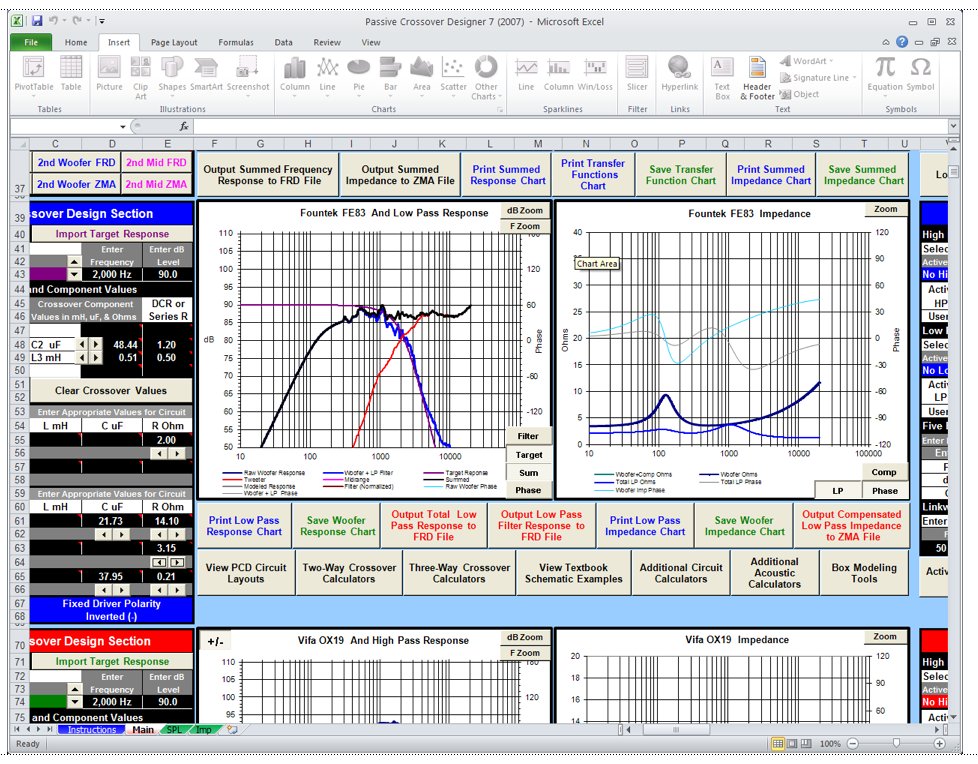Minimize the ribbon with the caret icon
This screenshot has height=764, width=978.
click(x=886, y=42)
